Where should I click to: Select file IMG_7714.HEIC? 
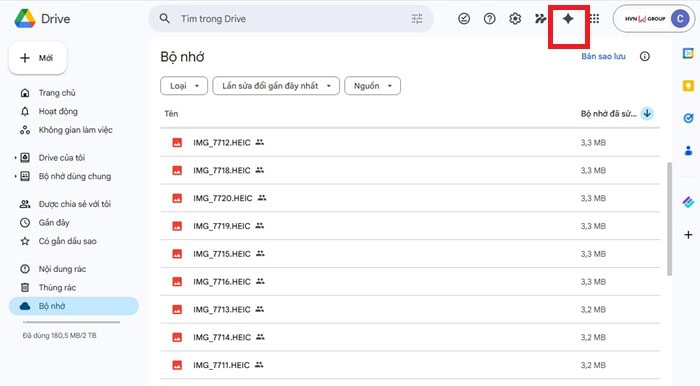pos(410,337)
